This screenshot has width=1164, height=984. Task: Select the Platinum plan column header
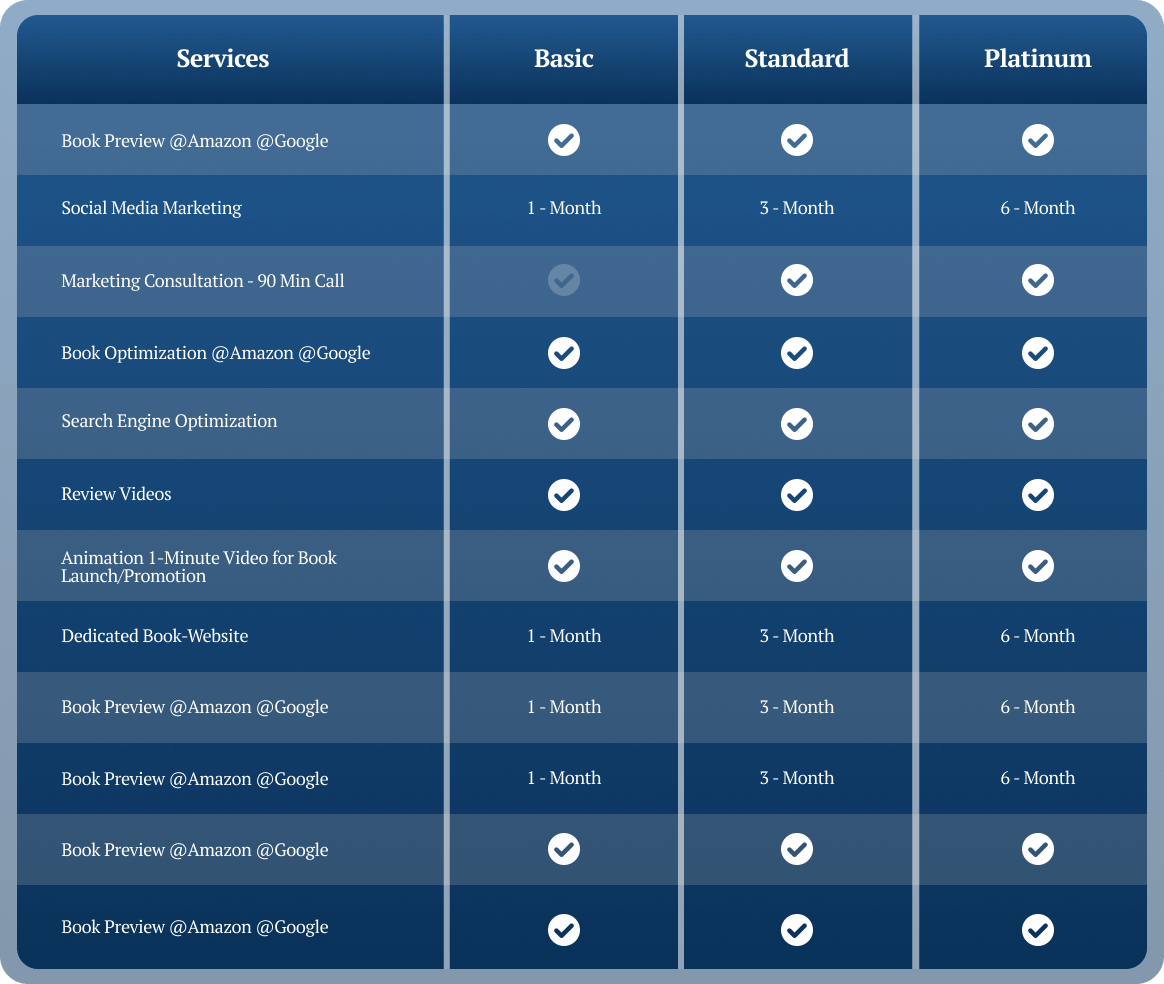click(x=1037, y=59)
